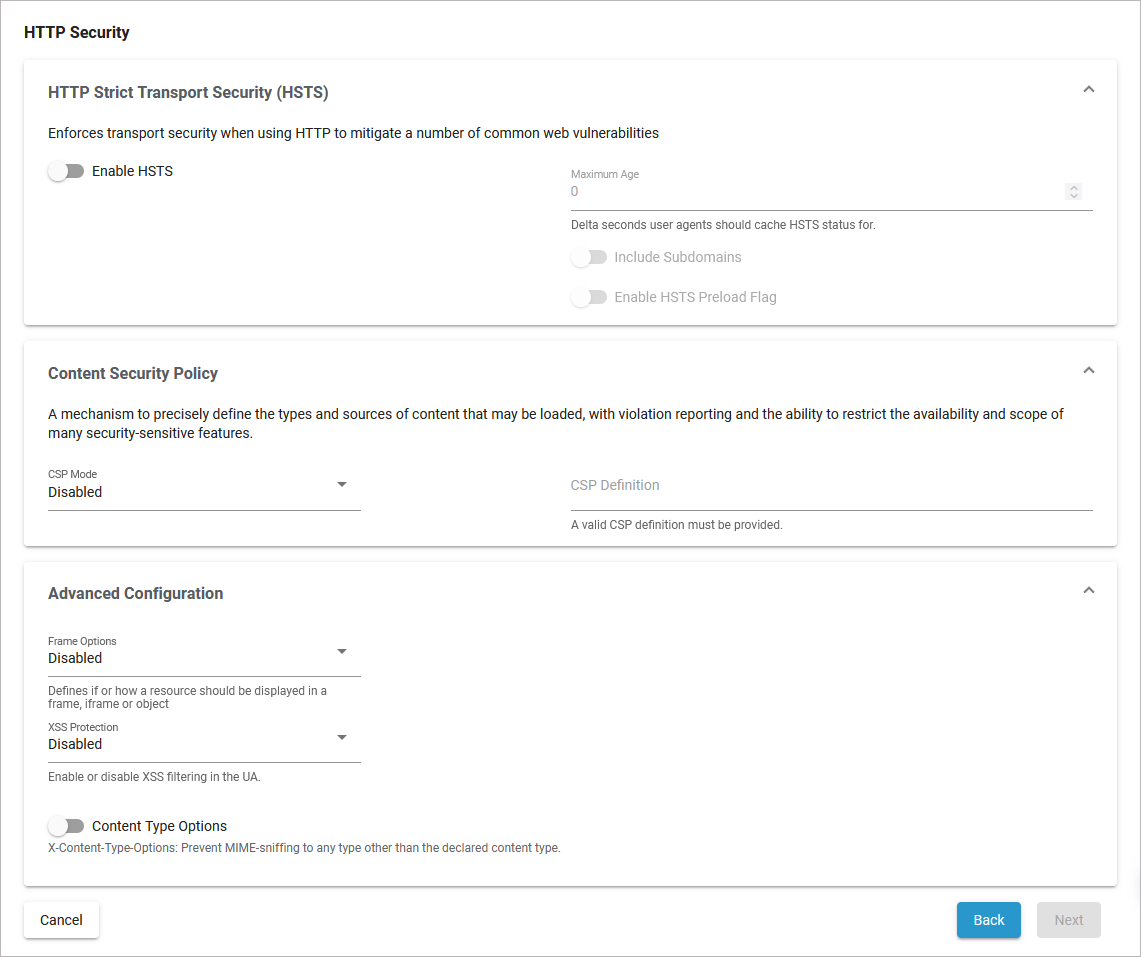This screenshot has width=1141, height=957.
Task: Enable the HSTS toggle switch
Action: tap(66, 171)
